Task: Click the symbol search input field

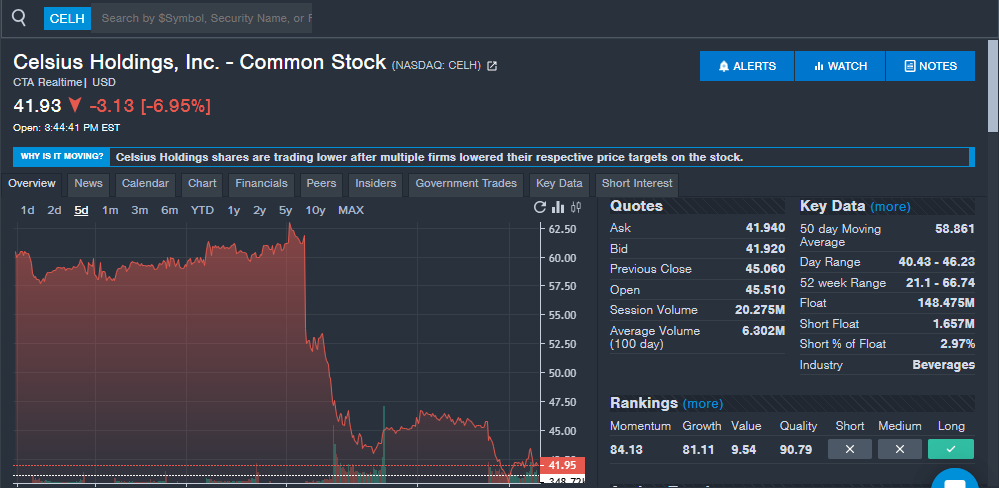Action: (x=205, y=18)
